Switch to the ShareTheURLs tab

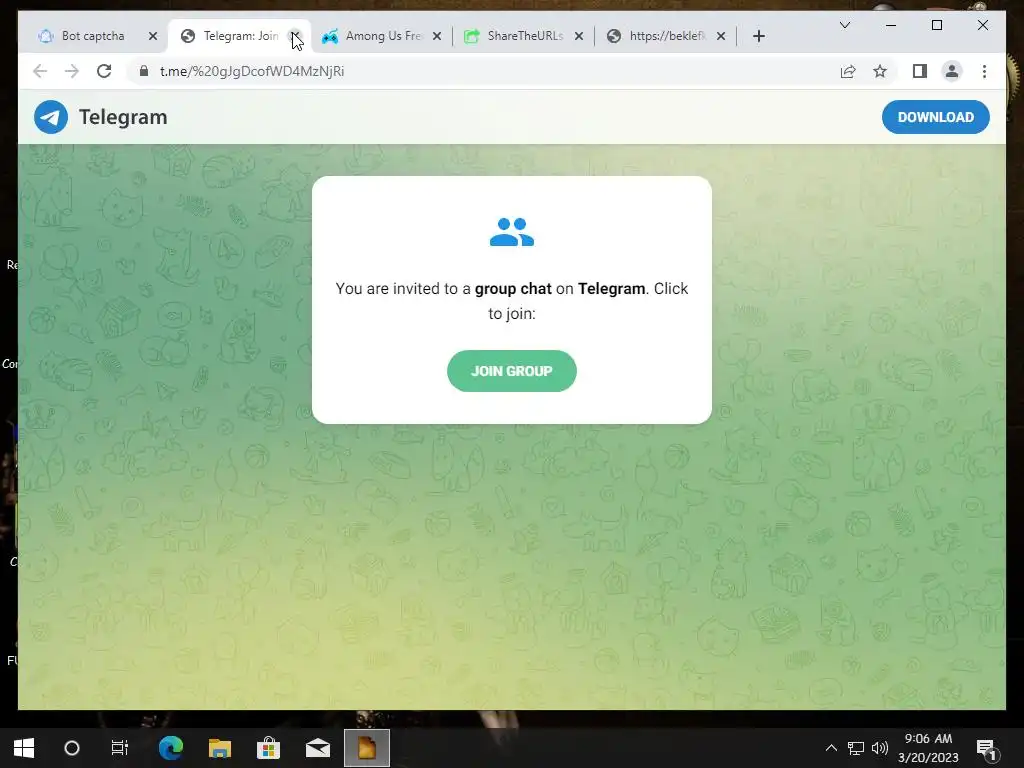(525, 36)
